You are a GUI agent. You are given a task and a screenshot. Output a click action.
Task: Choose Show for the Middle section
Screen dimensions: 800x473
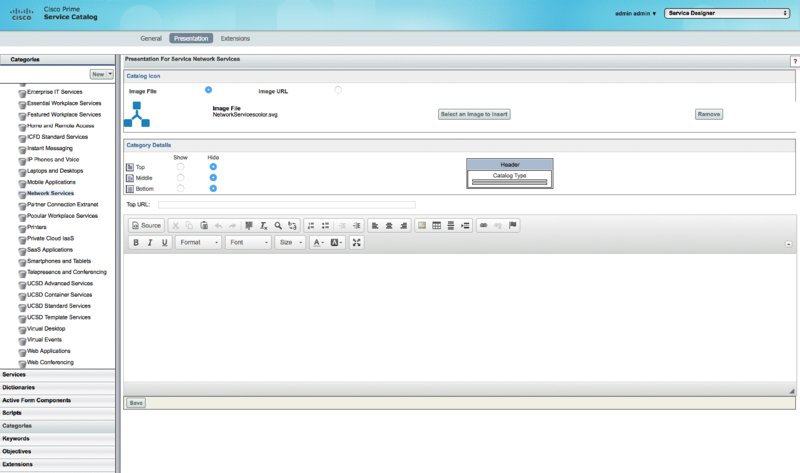coord(180,178)
